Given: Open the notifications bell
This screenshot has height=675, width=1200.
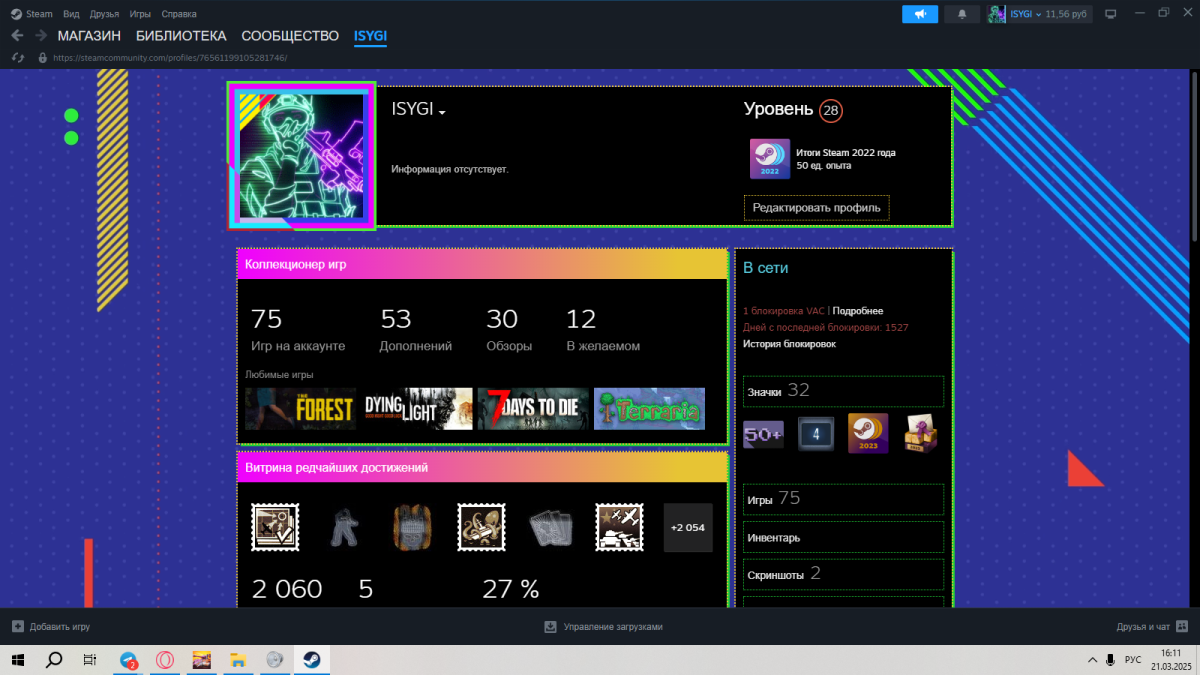Looking at the screenshot, I should [962, 14].
